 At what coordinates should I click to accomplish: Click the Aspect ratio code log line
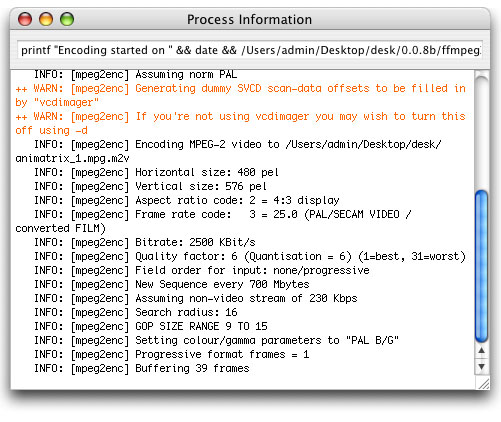187,200
